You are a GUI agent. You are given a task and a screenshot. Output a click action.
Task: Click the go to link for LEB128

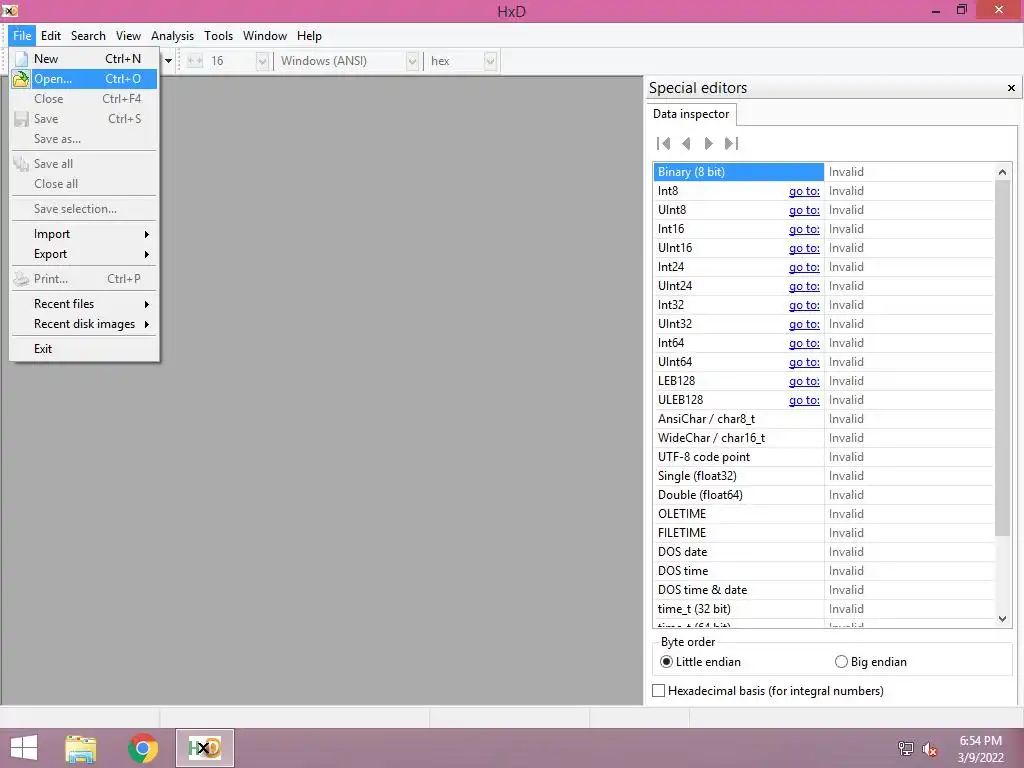click(x=804, y=381)
